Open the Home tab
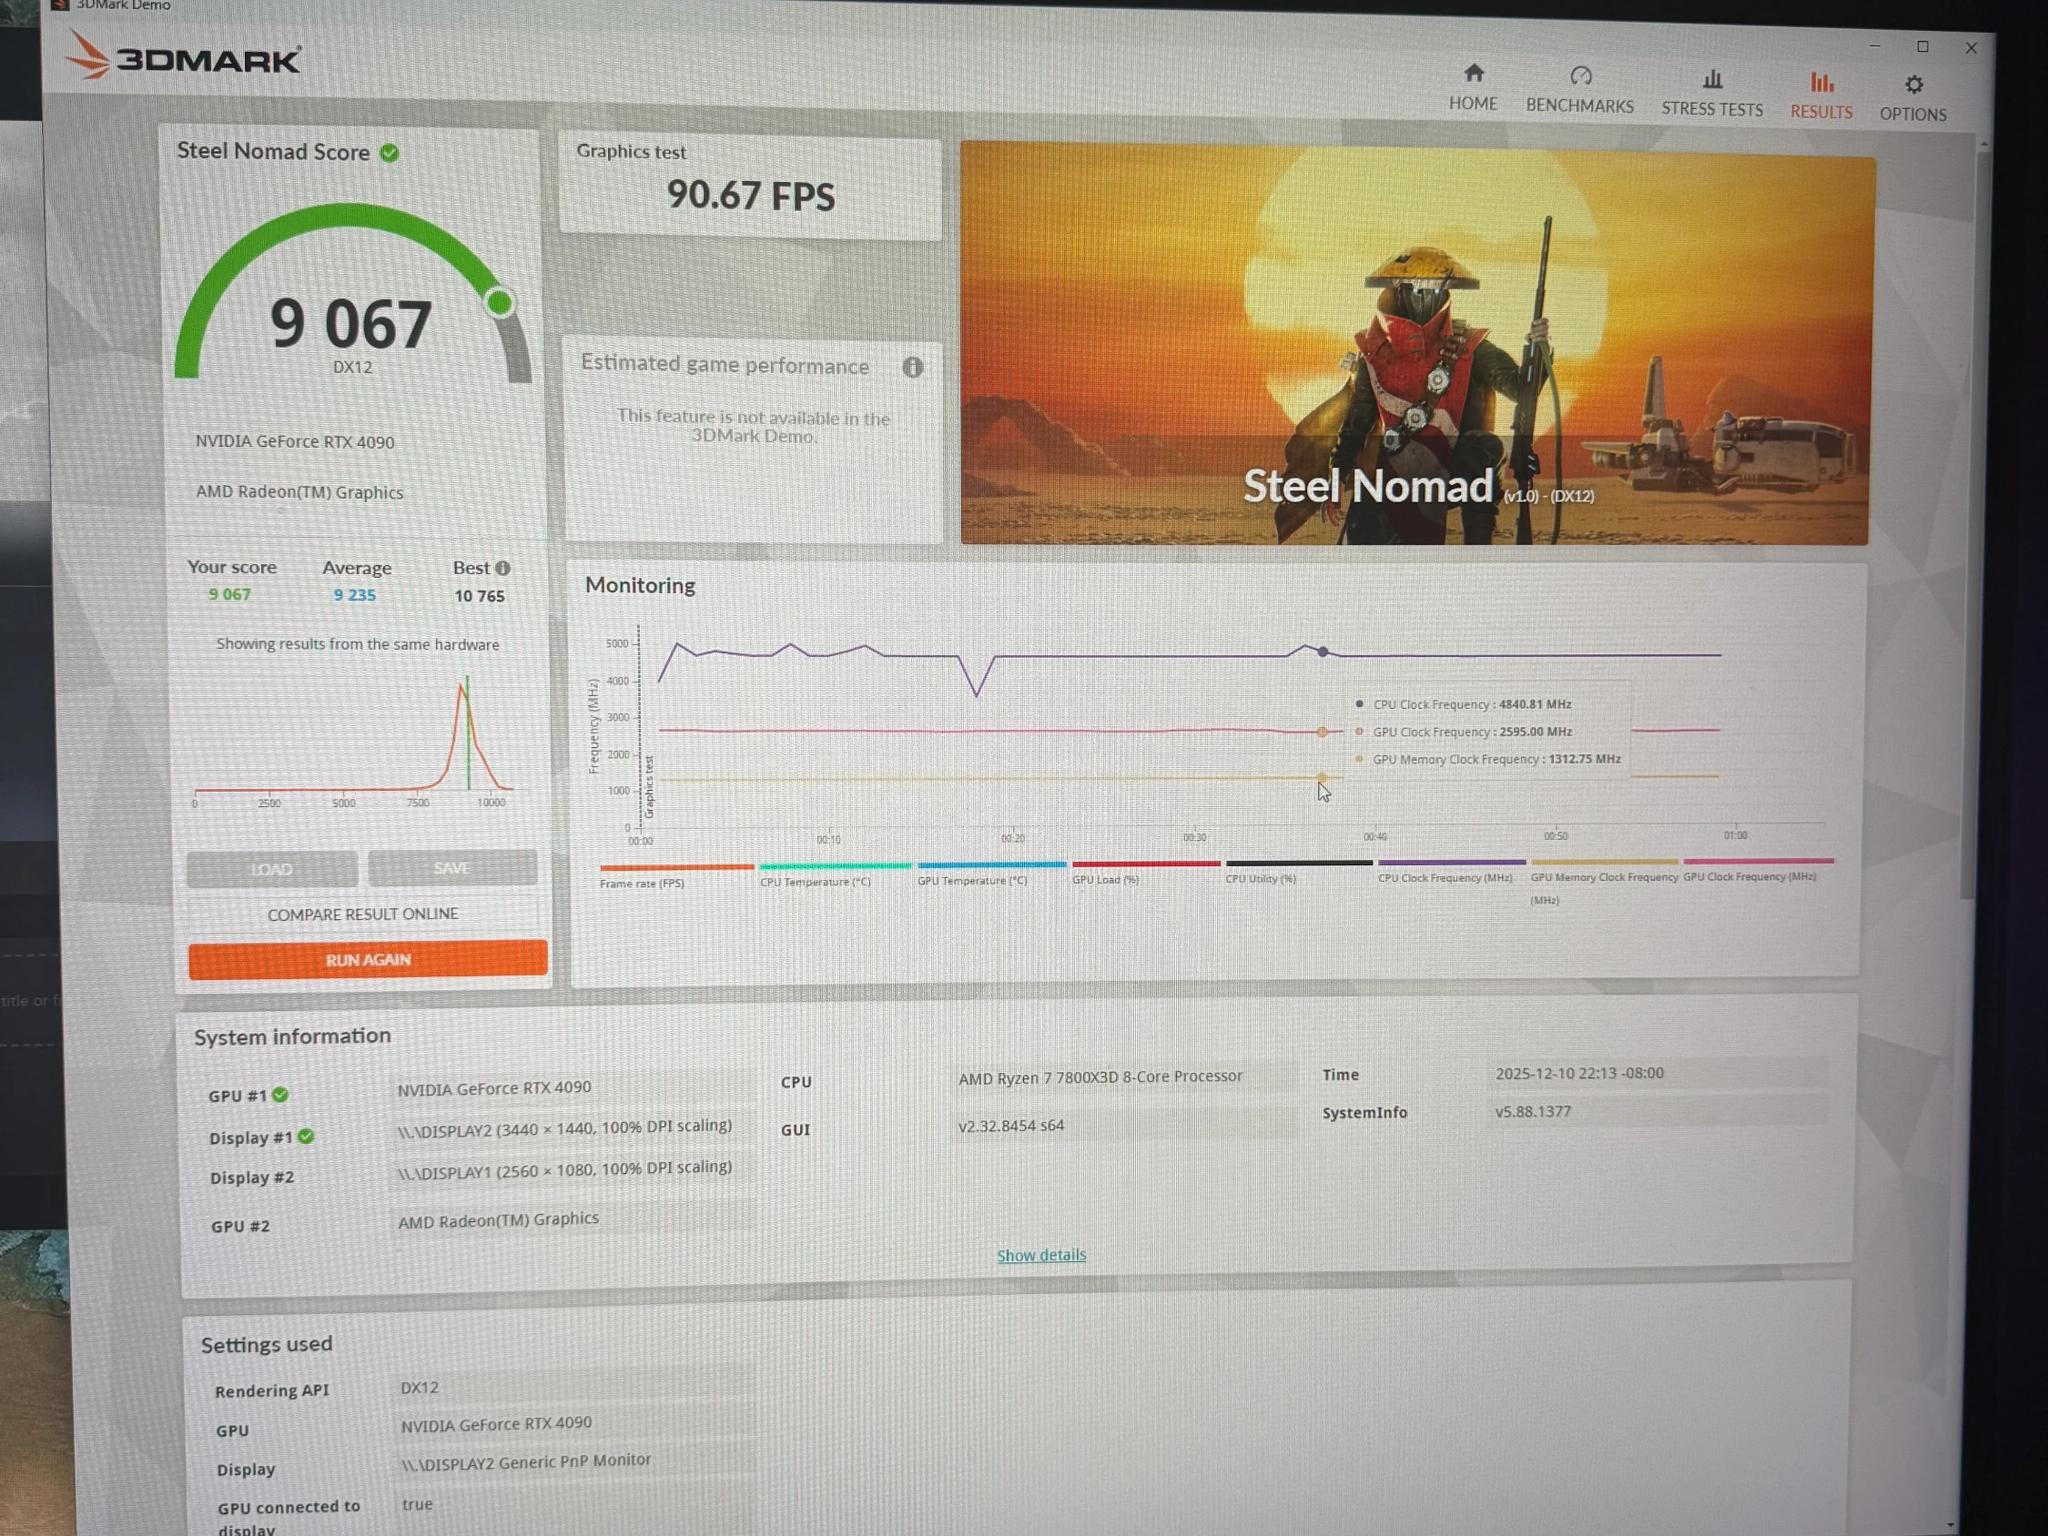Viewport: 2048px width, 1536px height. [1473, 87]
